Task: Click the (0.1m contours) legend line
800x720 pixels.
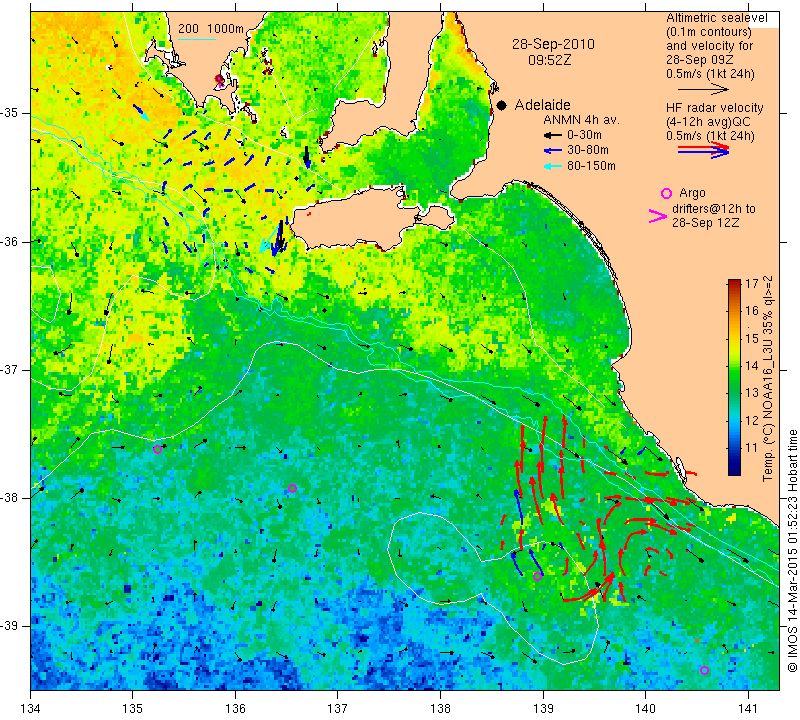Action: coord(709,32)
